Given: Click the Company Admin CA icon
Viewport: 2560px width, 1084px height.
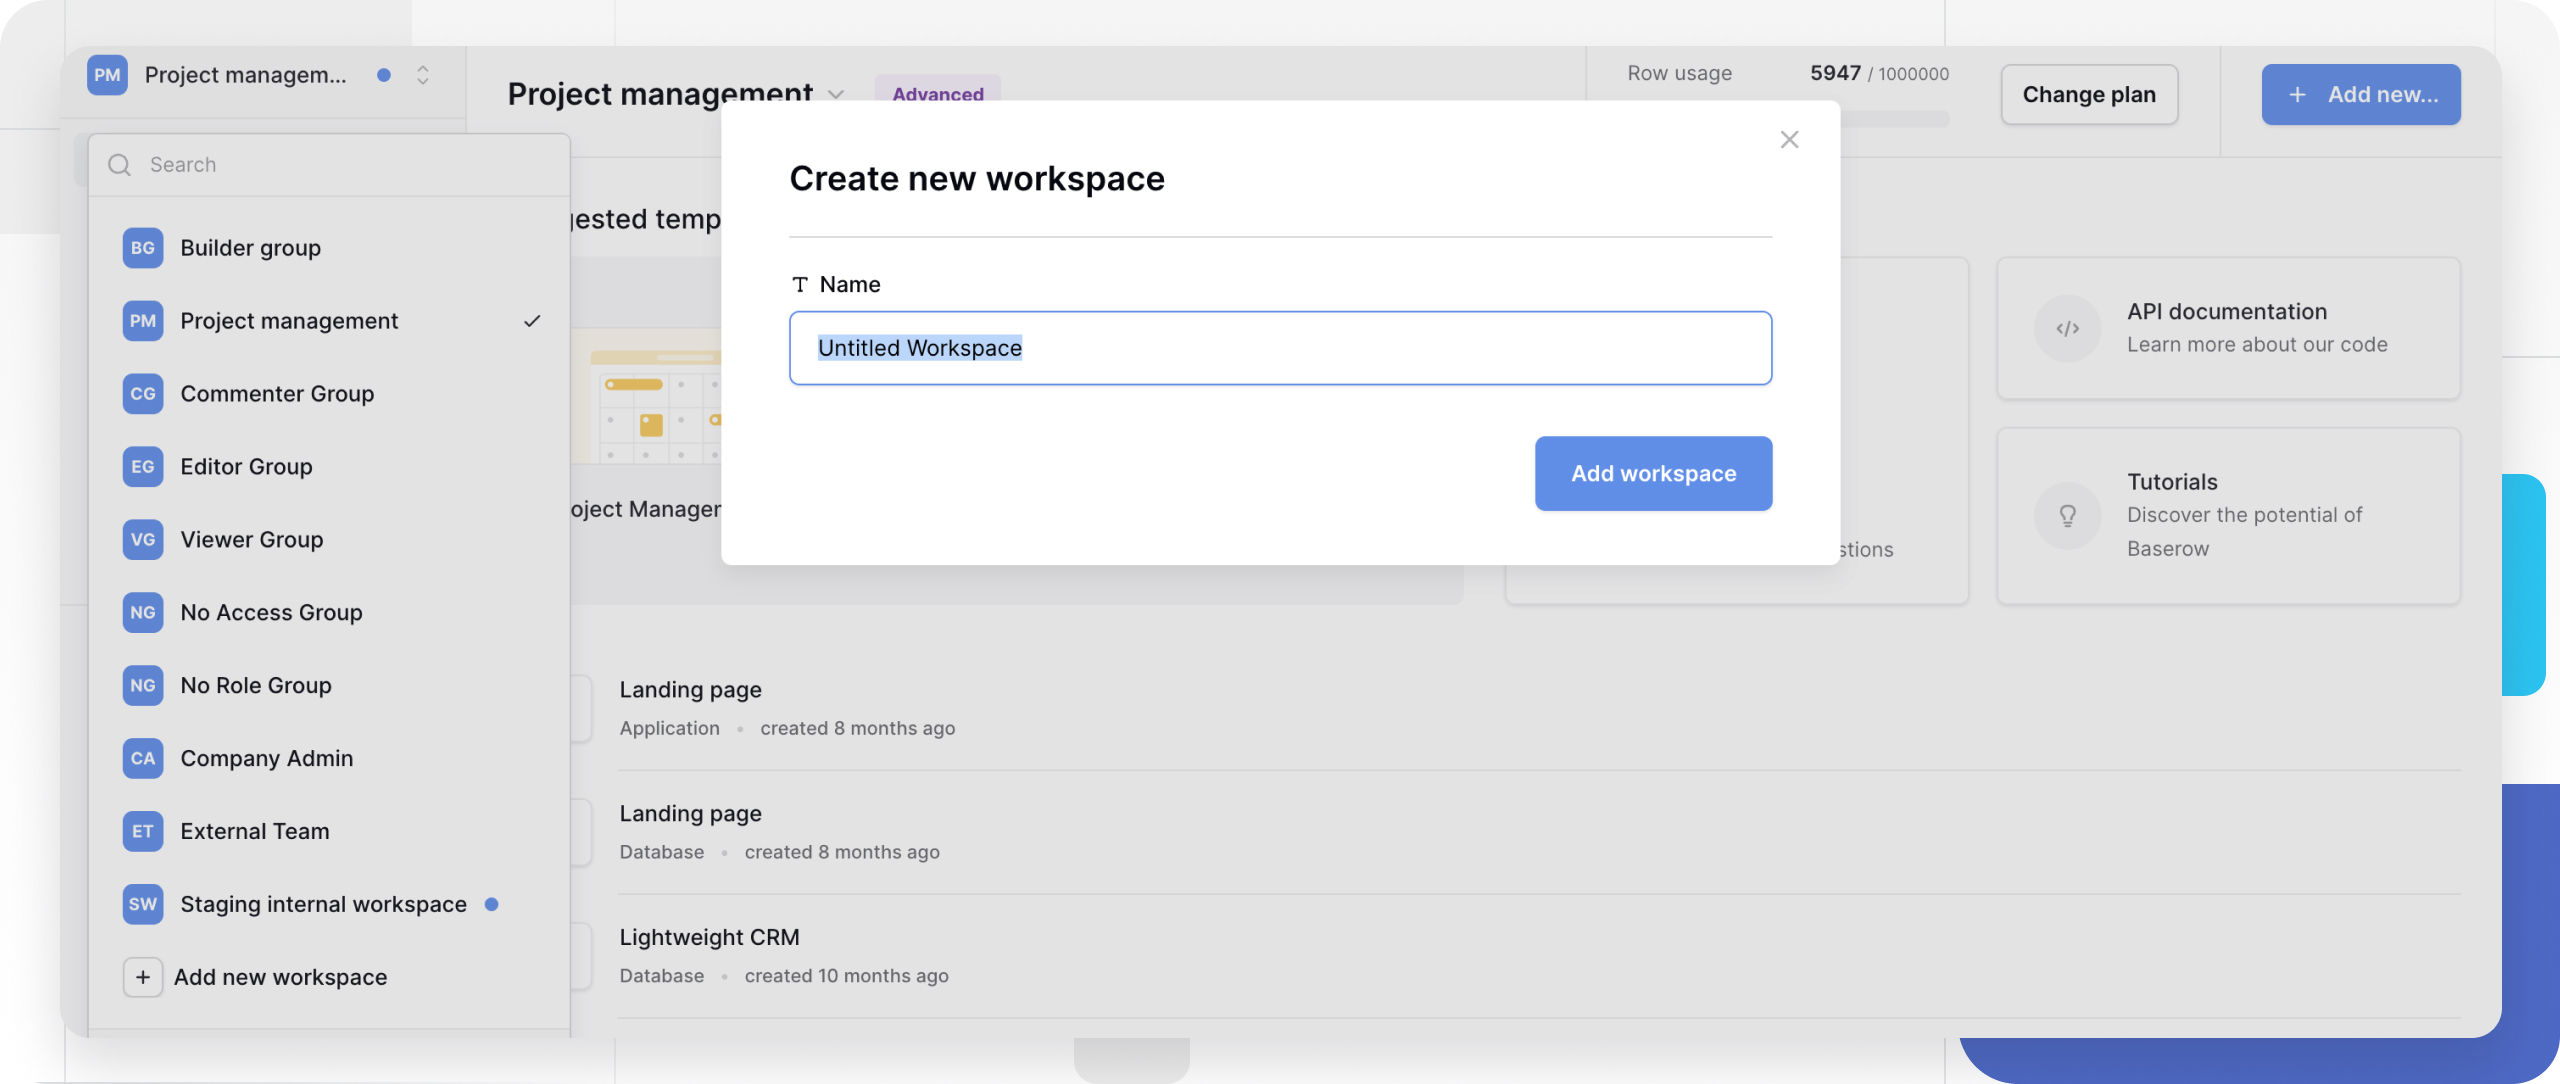Looking at the screenshot, I should (143, 758).
